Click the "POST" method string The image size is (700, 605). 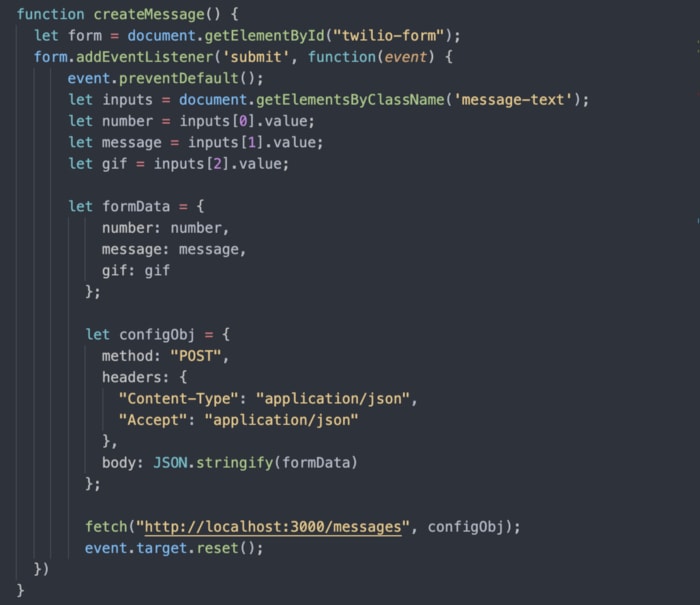tap(196, 356)
